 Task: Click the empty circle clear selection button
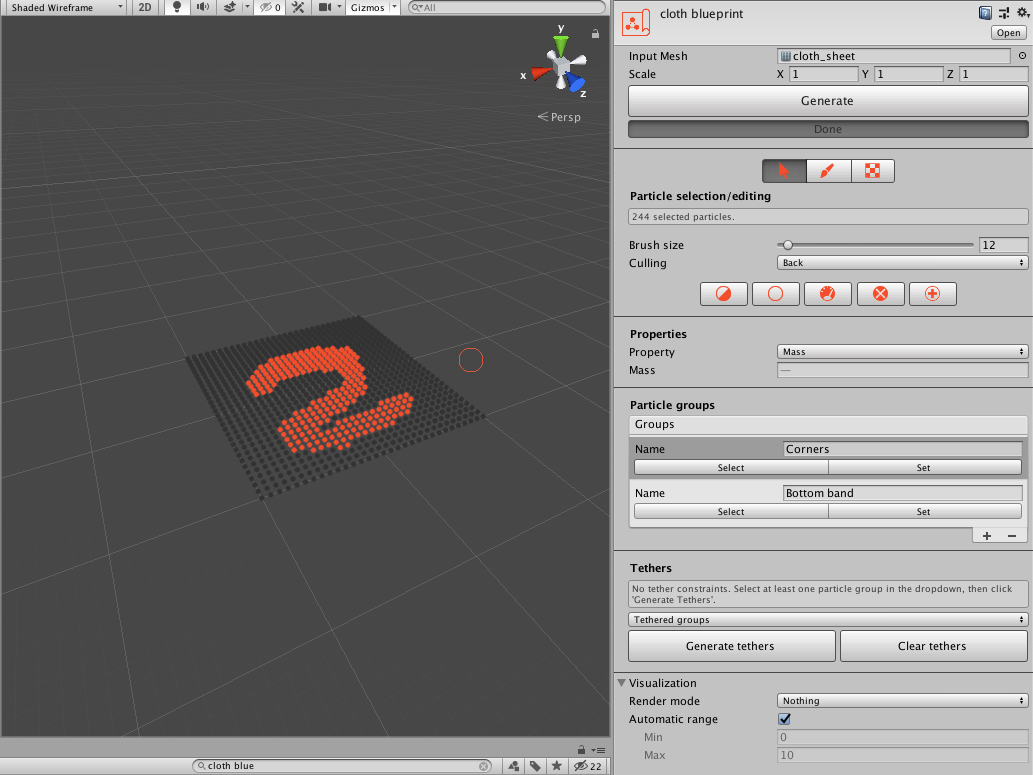click(x=775, y=294)
